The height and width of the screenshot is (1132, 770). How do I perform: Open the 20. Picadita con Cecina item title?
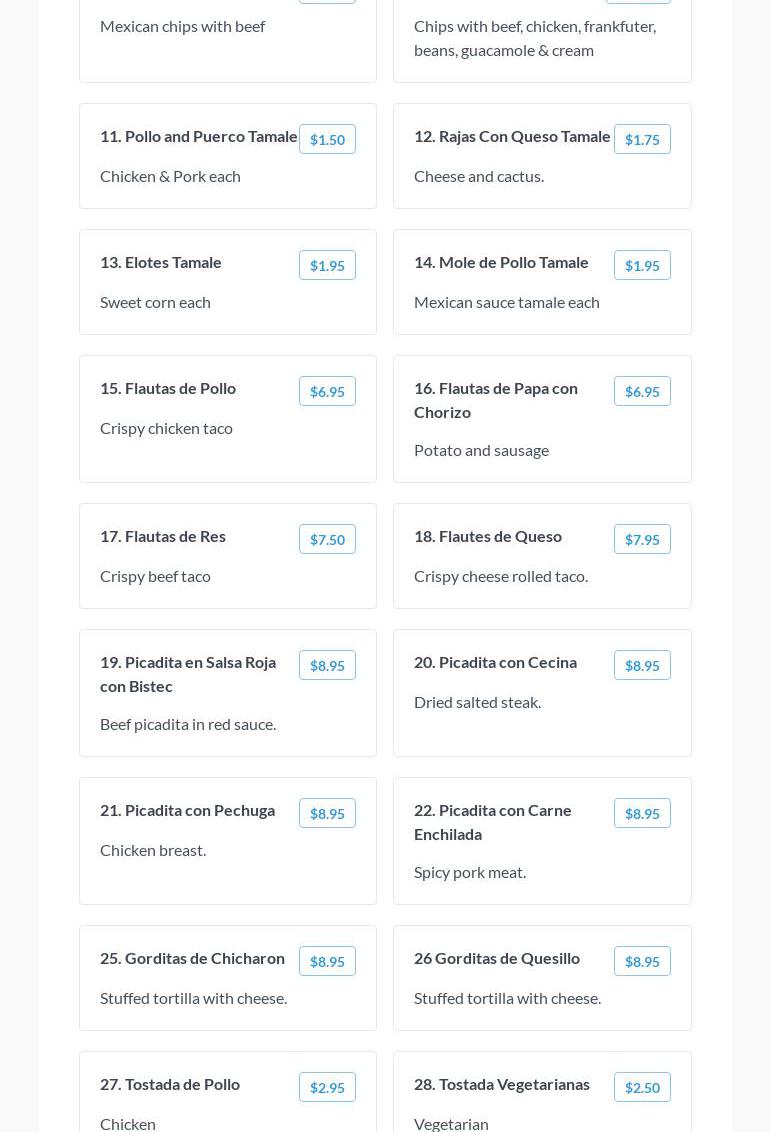click(495, 662)
